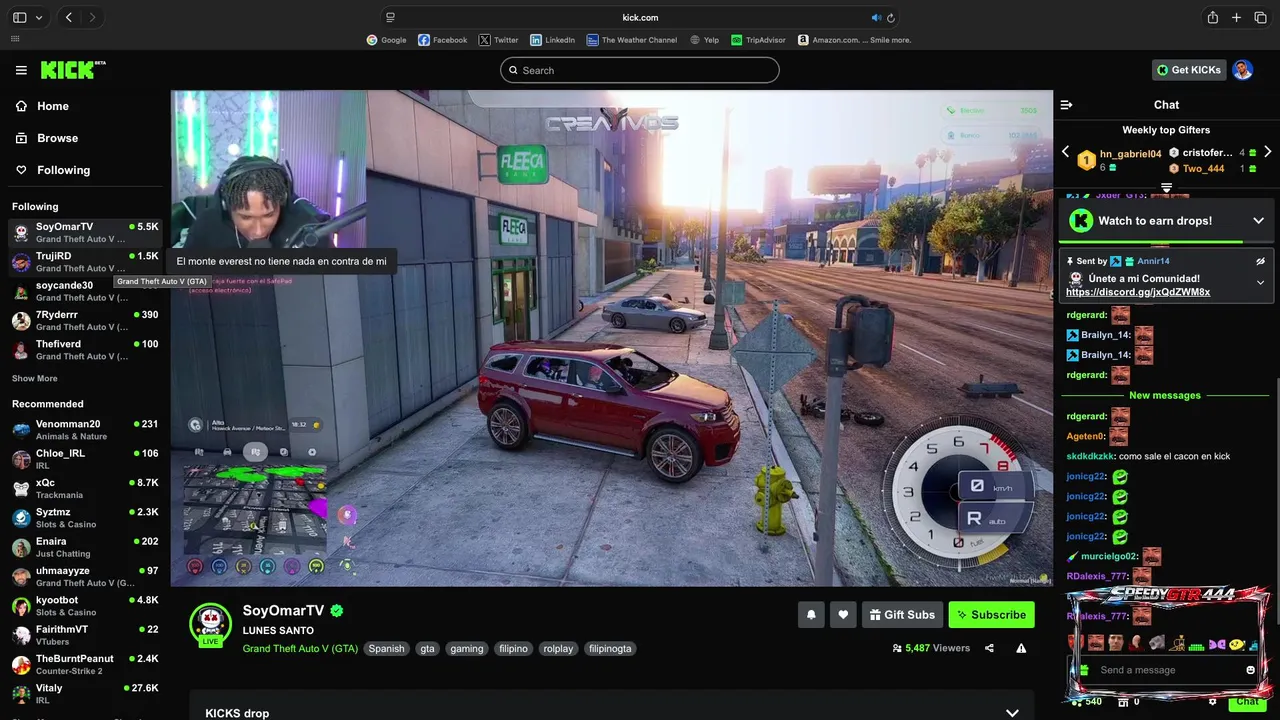Image resolution: width=1280 pixels, height=720 pixels.
Task: Select the Spanish tag
Action: 386,648
